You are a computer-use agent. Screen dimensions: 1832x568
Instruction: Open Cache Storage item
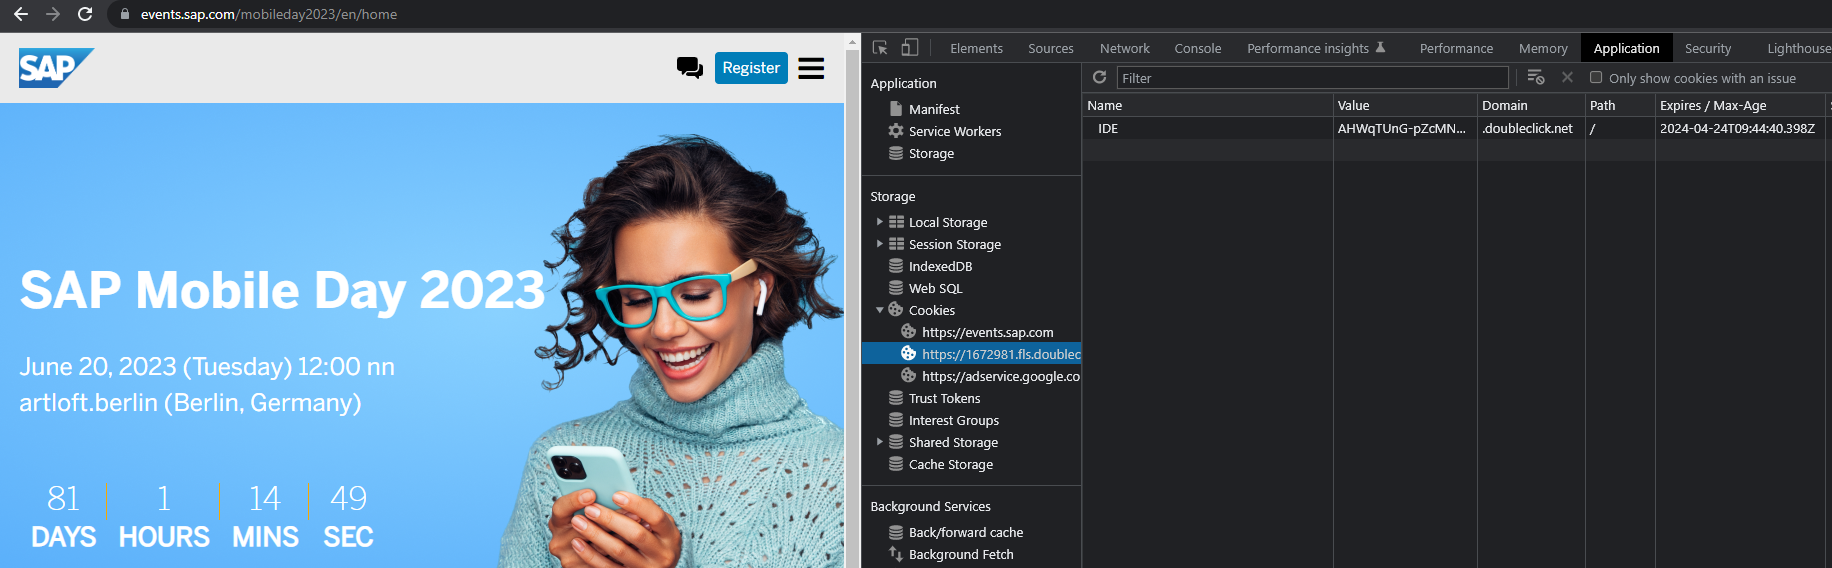tap(950, 464)
